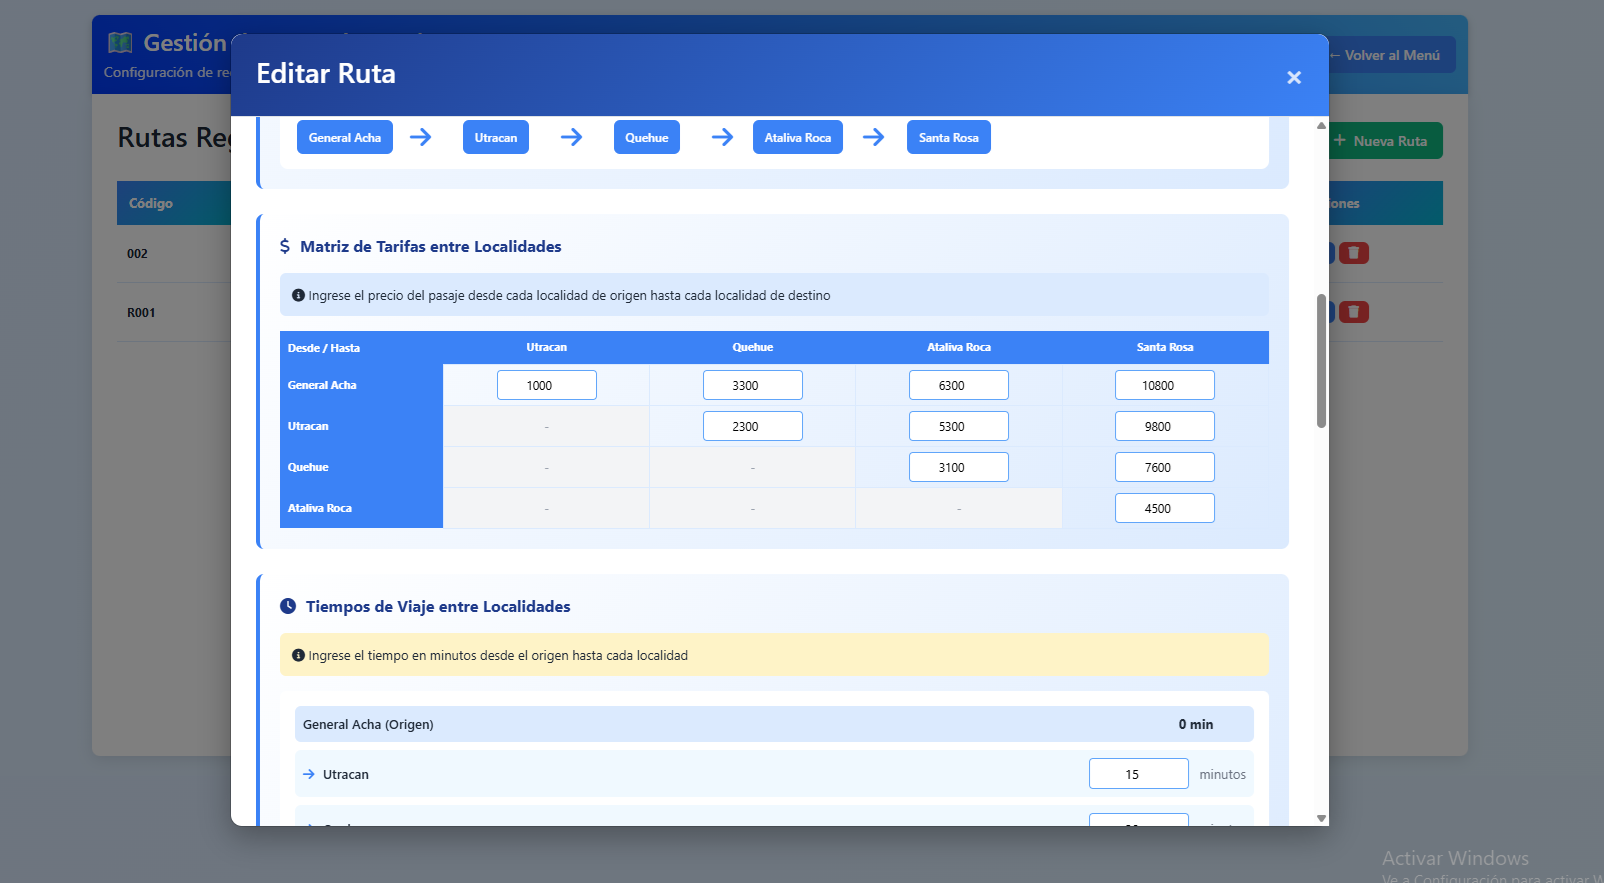Click the dollar sign icon in Matriz de Tarifas

(285, 246)
